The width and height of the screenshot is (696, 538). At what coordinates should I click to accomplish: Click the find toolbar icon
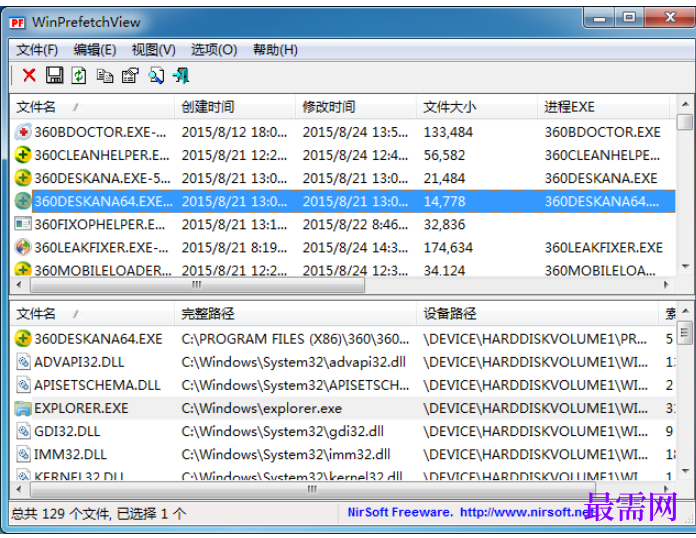coord(156,76)
